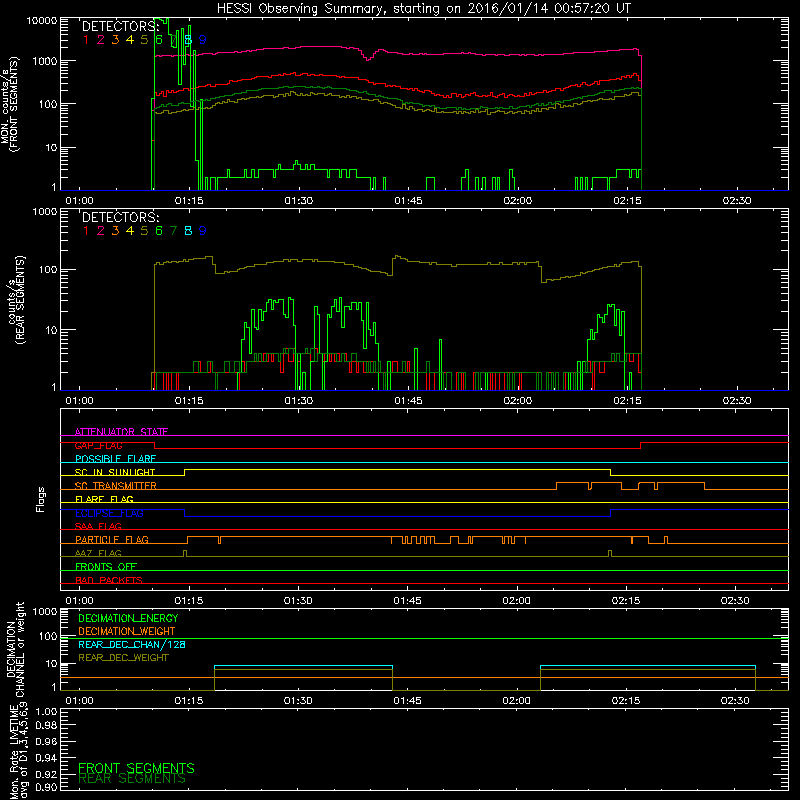Select blue detector number 9 in the front segments legend
This screenshot has height=800, width=800.
(x=203, y=40)
